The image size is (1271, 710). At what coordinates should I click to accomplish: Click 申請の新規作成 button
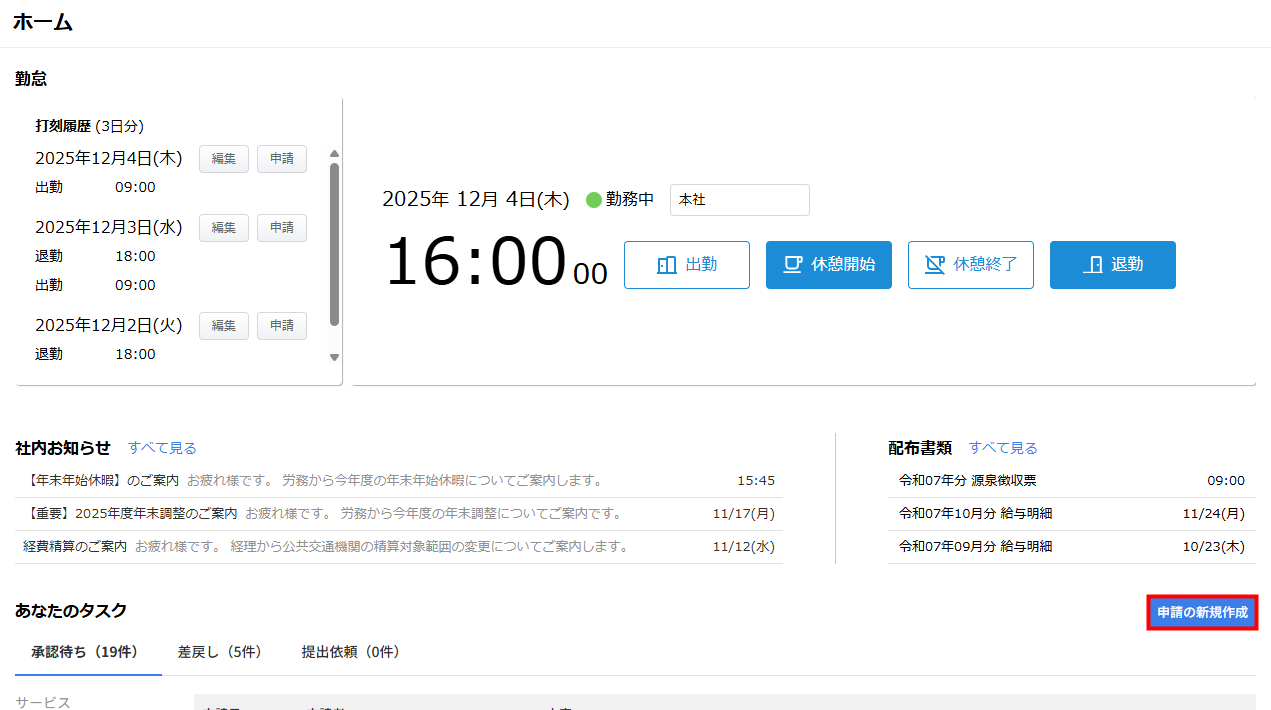pos(1201,613)
